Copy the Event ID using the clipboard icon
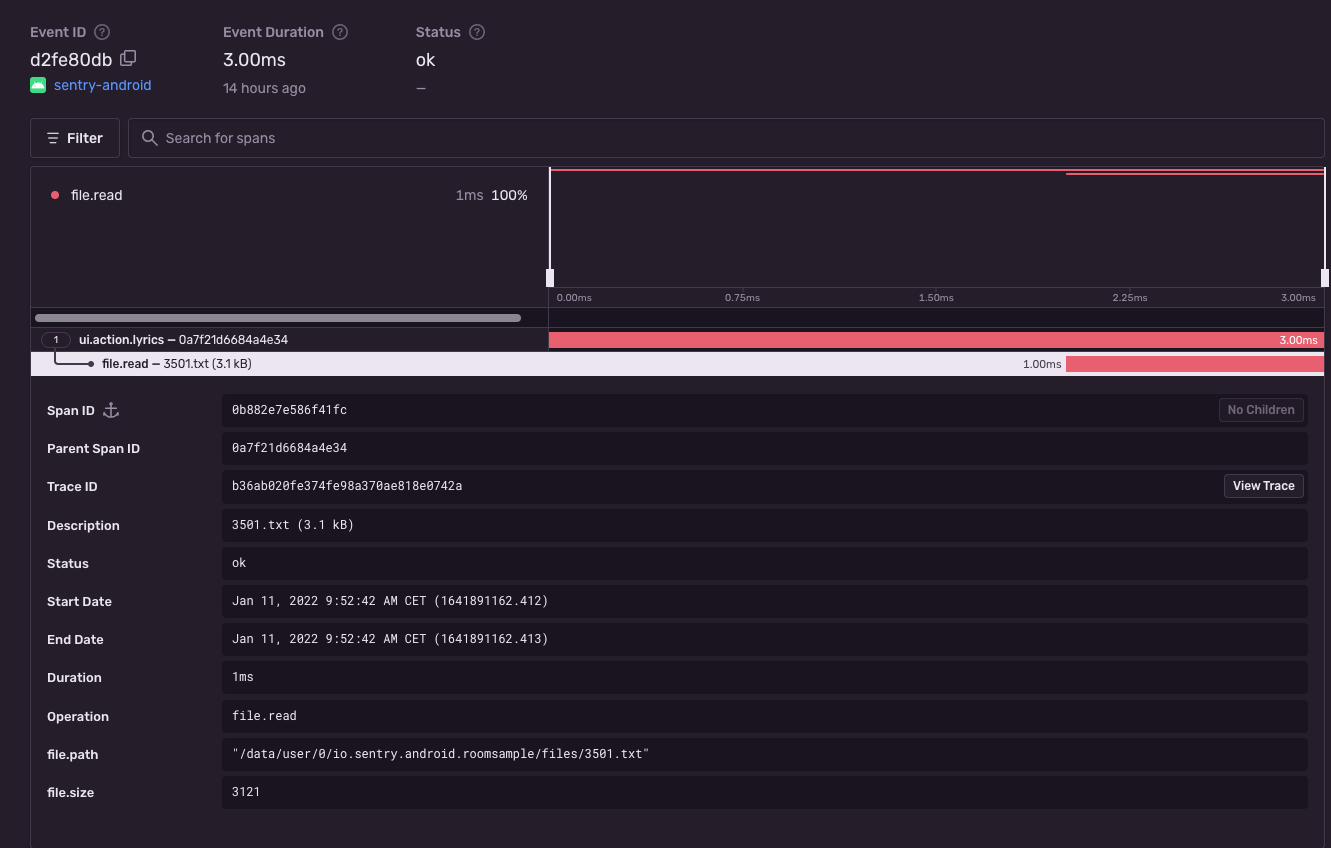This screenshot has height=848, width=1331. pos(127,59)
